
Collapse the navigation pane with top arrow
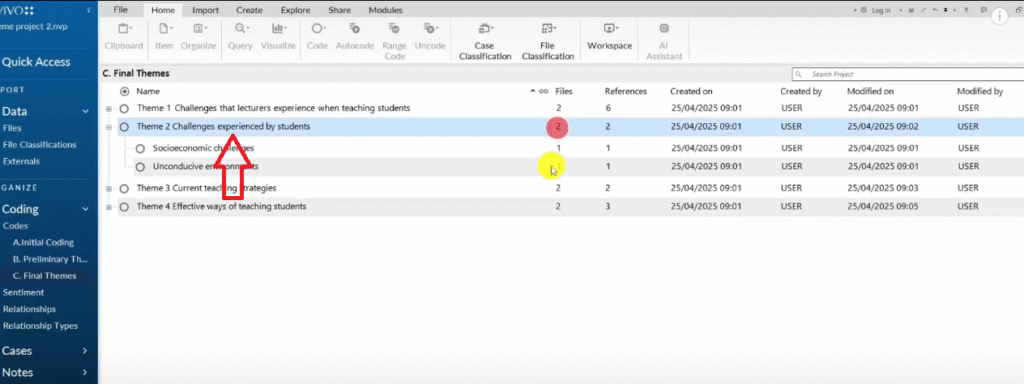(x=89, y=10)
